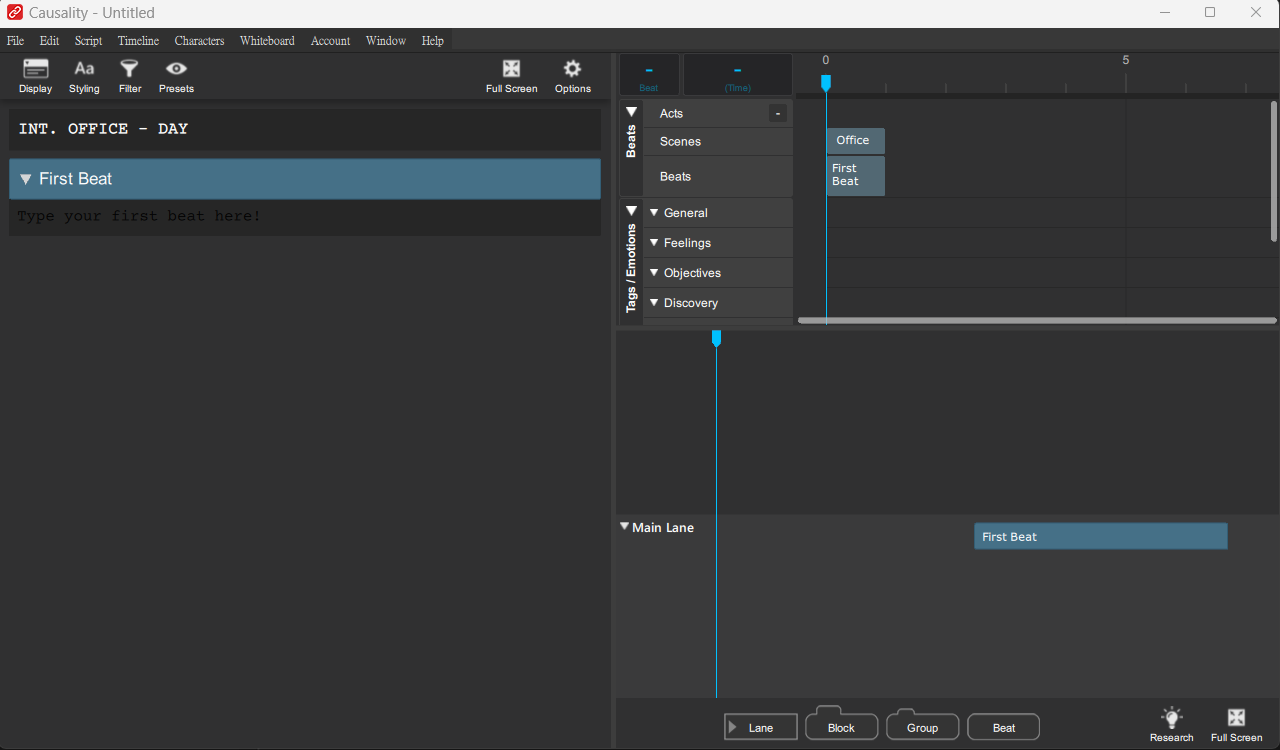
Task: Open the Research lightbulb
Action: click(1171, 725)
